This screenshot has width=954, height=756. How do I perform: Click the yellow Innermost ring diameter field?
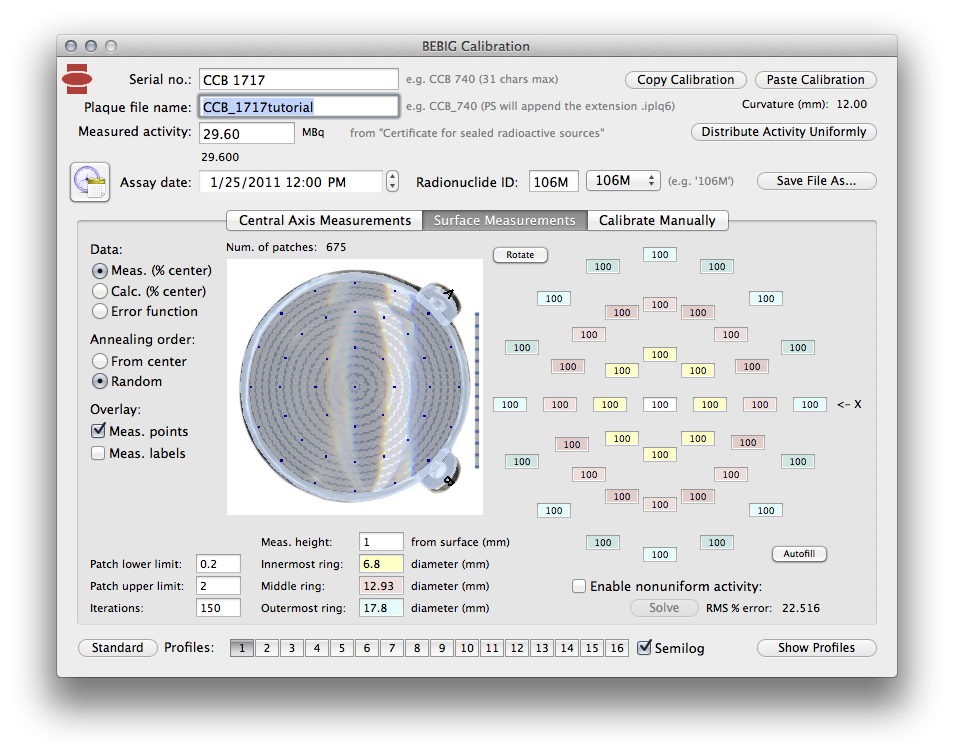(x=381, y=564)
